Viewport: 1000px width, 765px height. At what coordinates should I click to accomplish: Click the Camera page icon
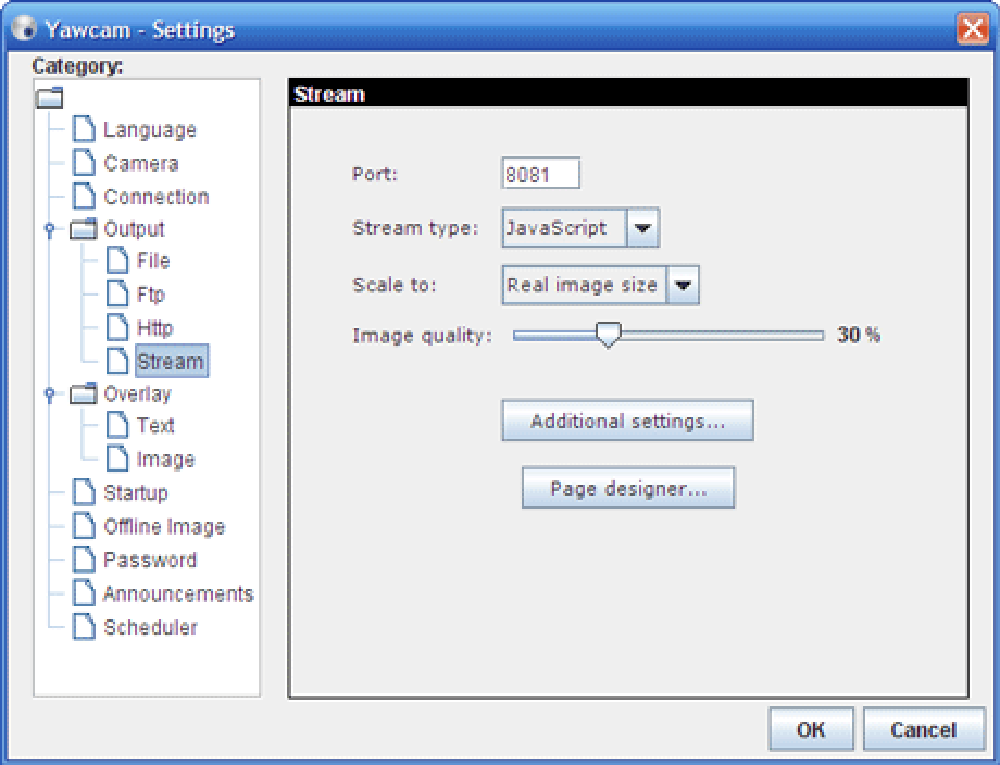coord(85,163)
